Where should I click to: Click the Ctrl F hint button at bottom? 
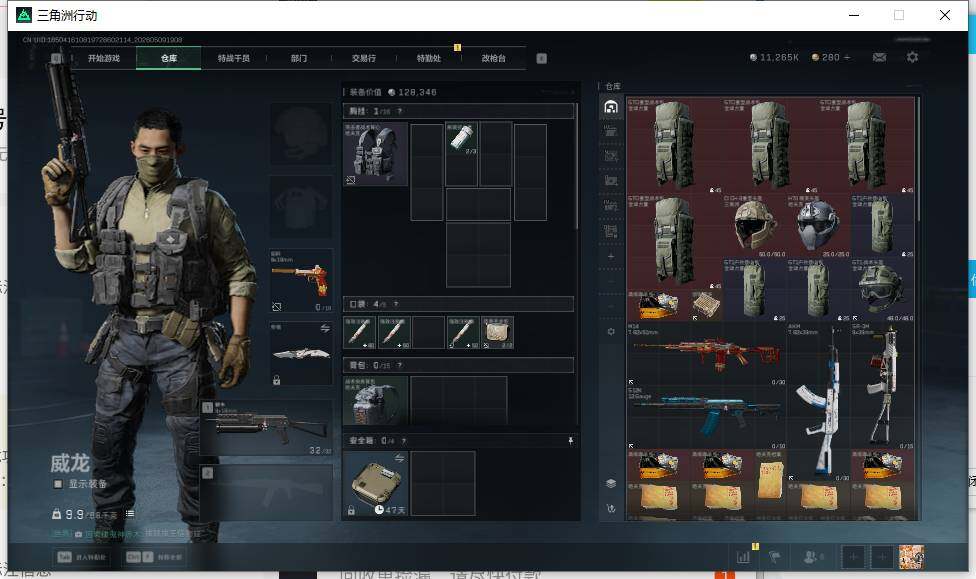154,557
